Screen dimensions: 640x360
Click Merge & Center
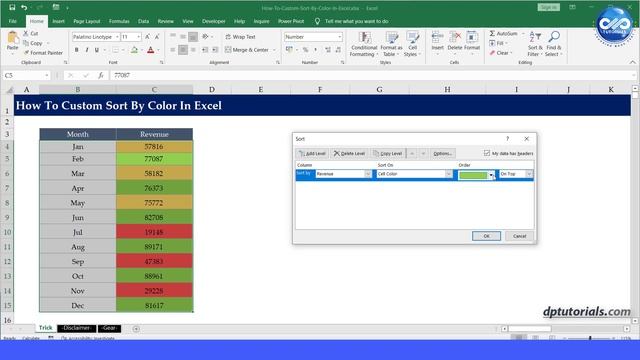(x=247, y=50)
